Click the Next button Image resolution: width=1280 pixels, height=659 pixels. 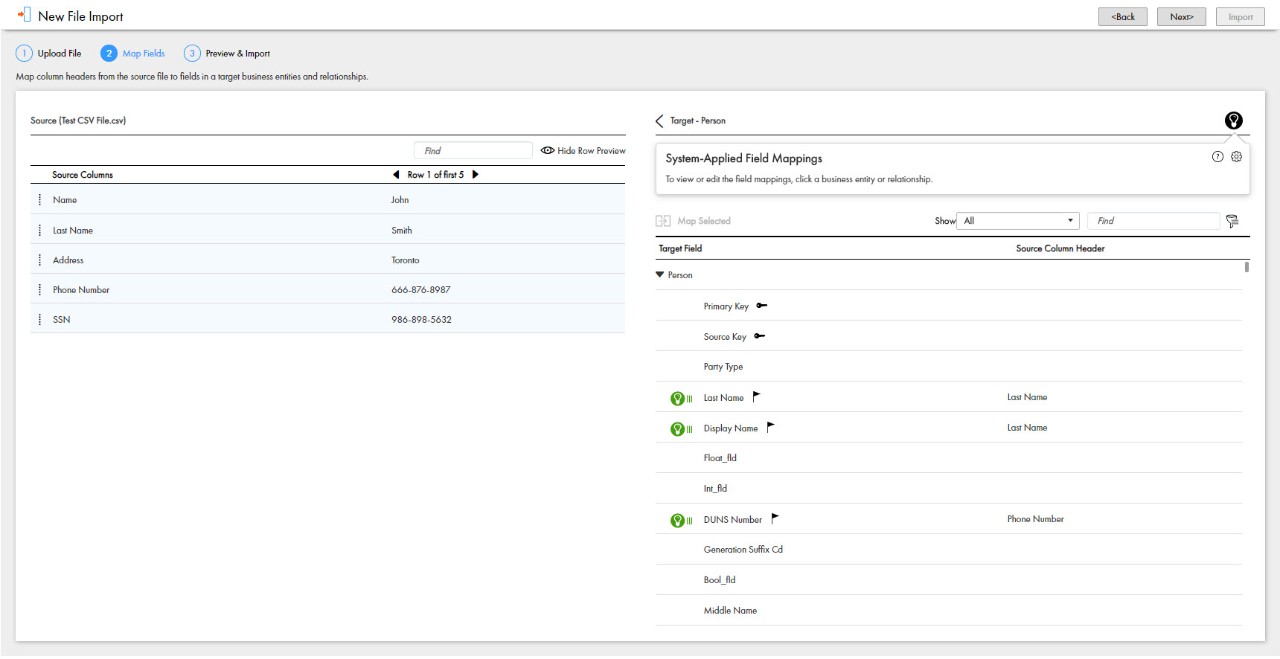pyautogui.click(x=1181, y=17)
